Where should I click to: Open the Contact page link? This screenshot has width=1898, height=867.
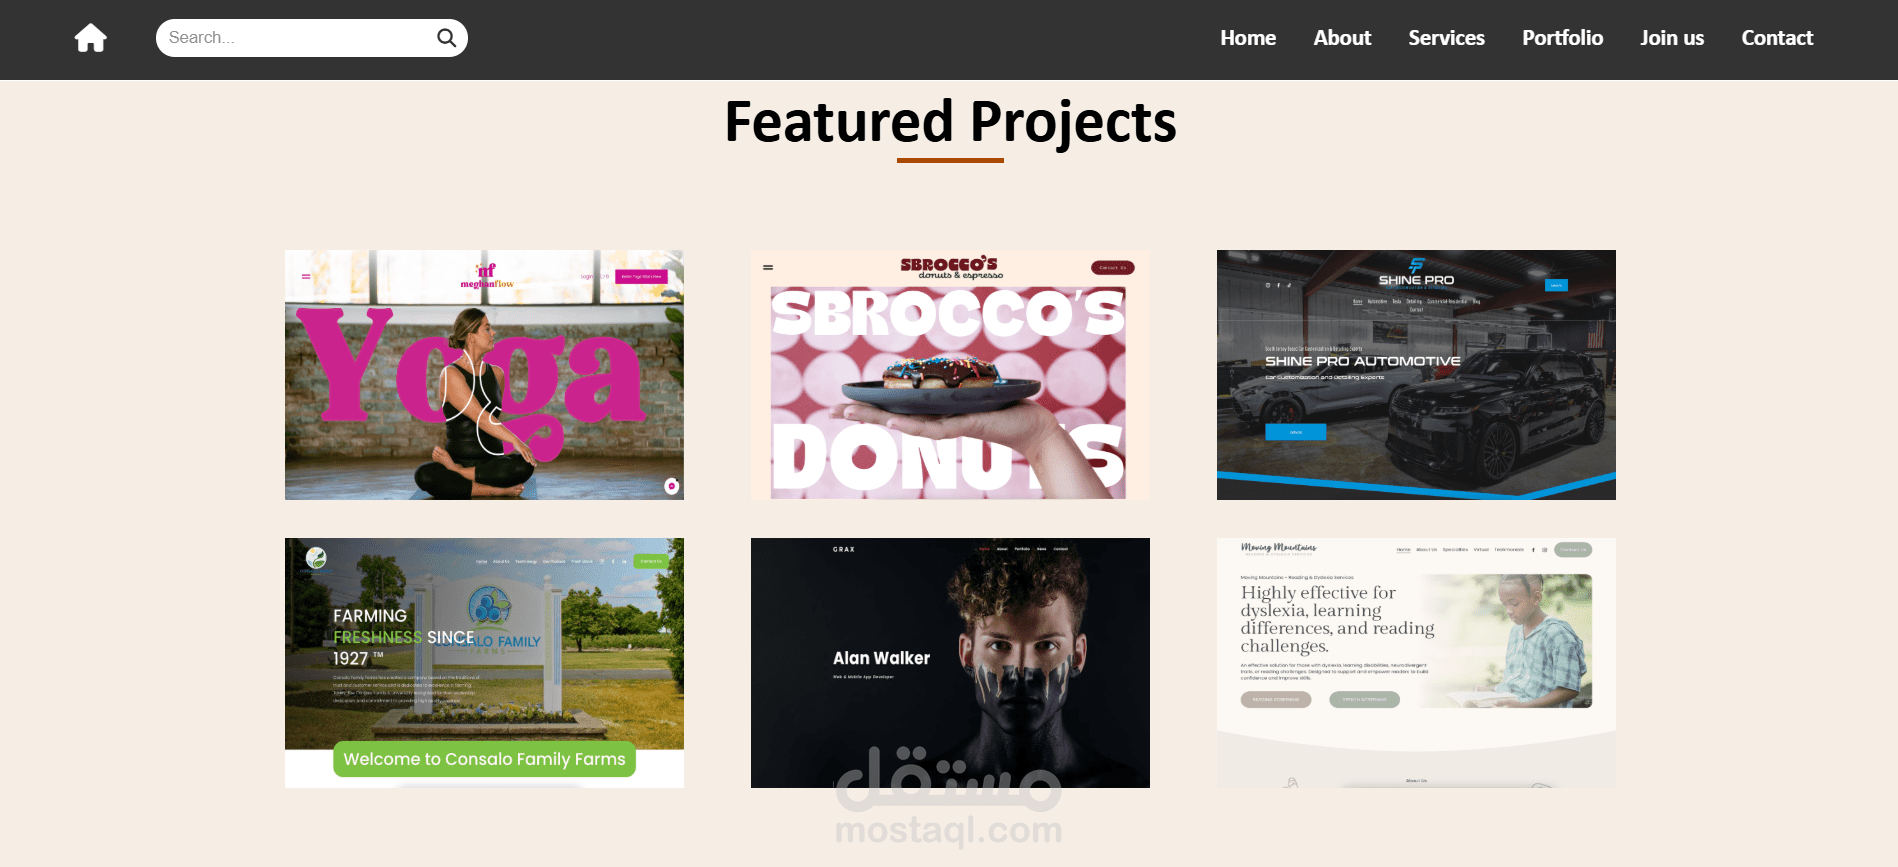[x=1777, y=38]
